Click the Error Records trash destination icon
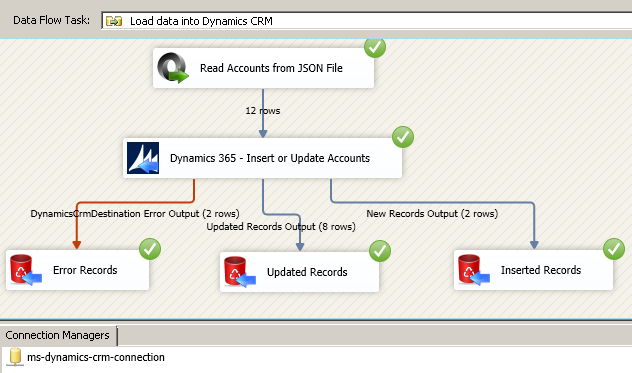Screen dimensions: 632x373 26,270
